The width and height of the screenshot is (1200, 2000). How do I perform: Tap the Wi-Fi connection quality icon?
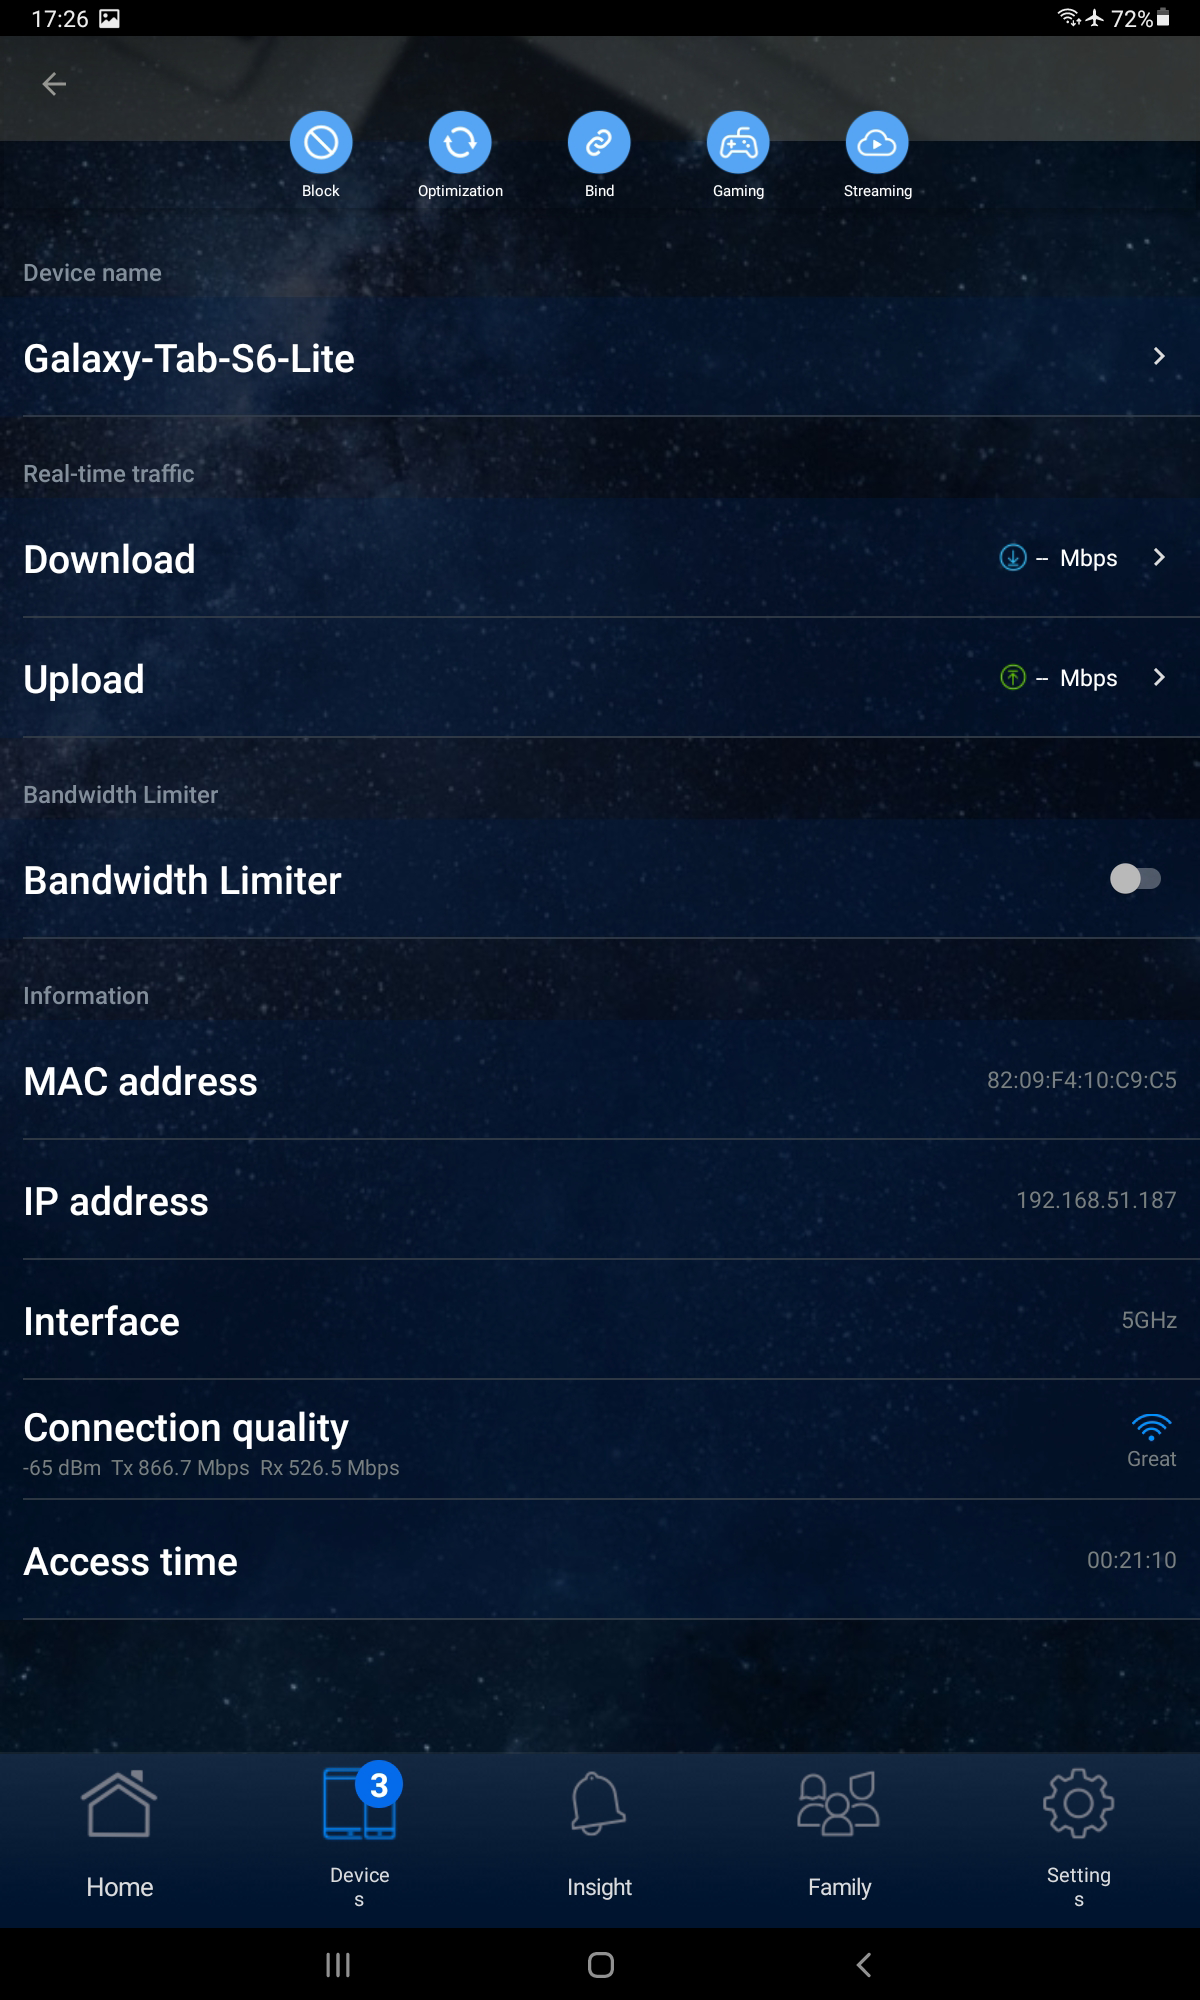(1151, 1427)
